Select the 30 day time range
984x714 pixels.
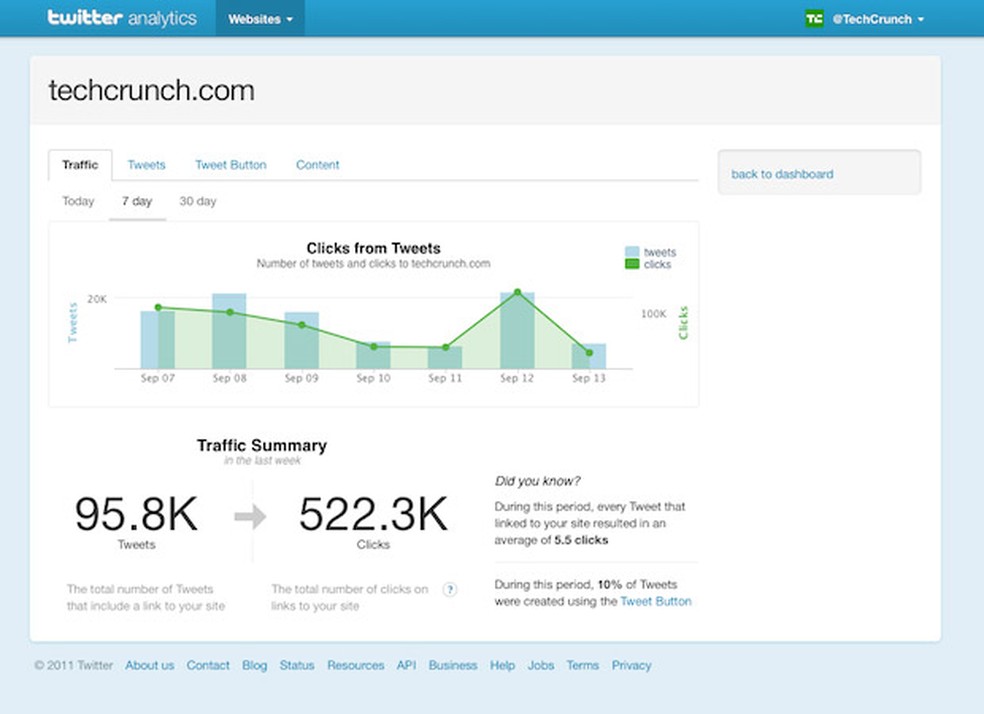pyautogui.click(x=197, y=201)
